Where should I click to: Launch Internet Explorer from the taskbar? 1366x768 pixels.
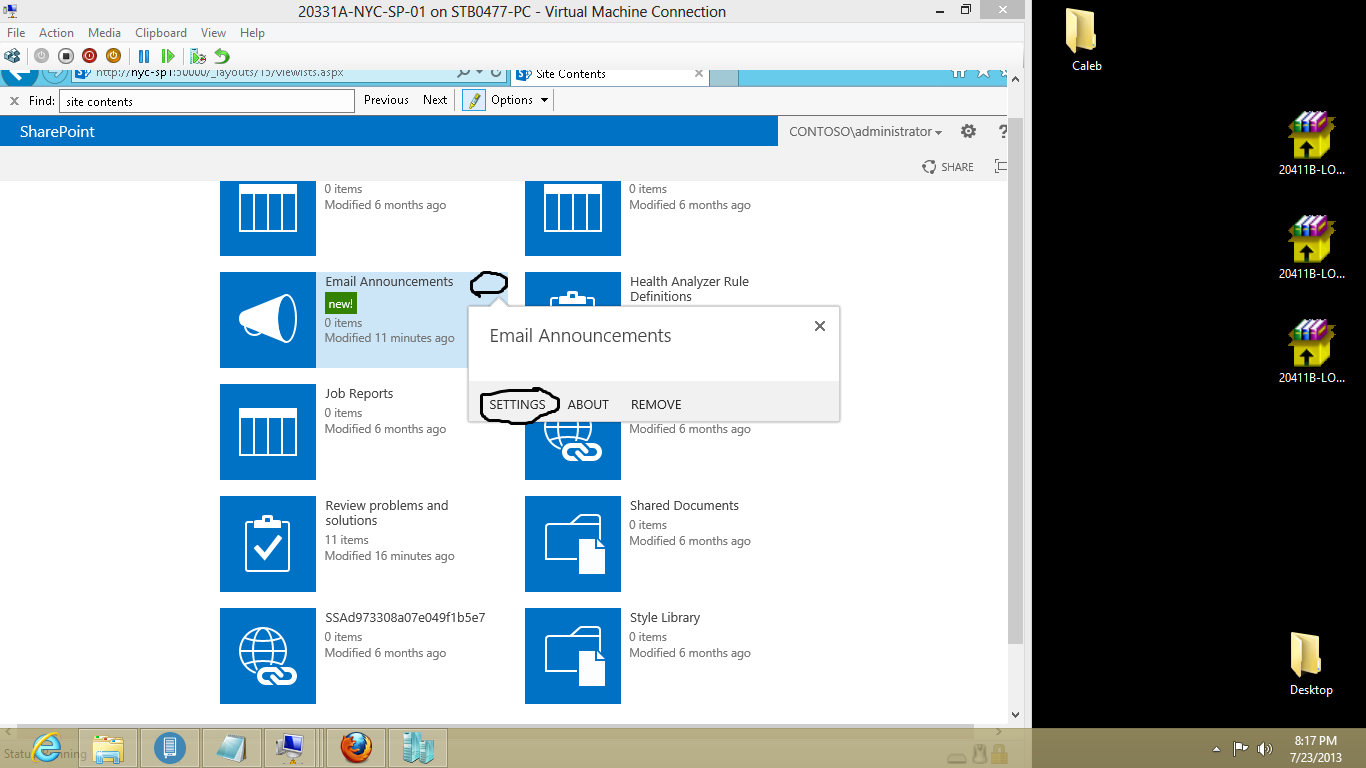coord(46,747)
